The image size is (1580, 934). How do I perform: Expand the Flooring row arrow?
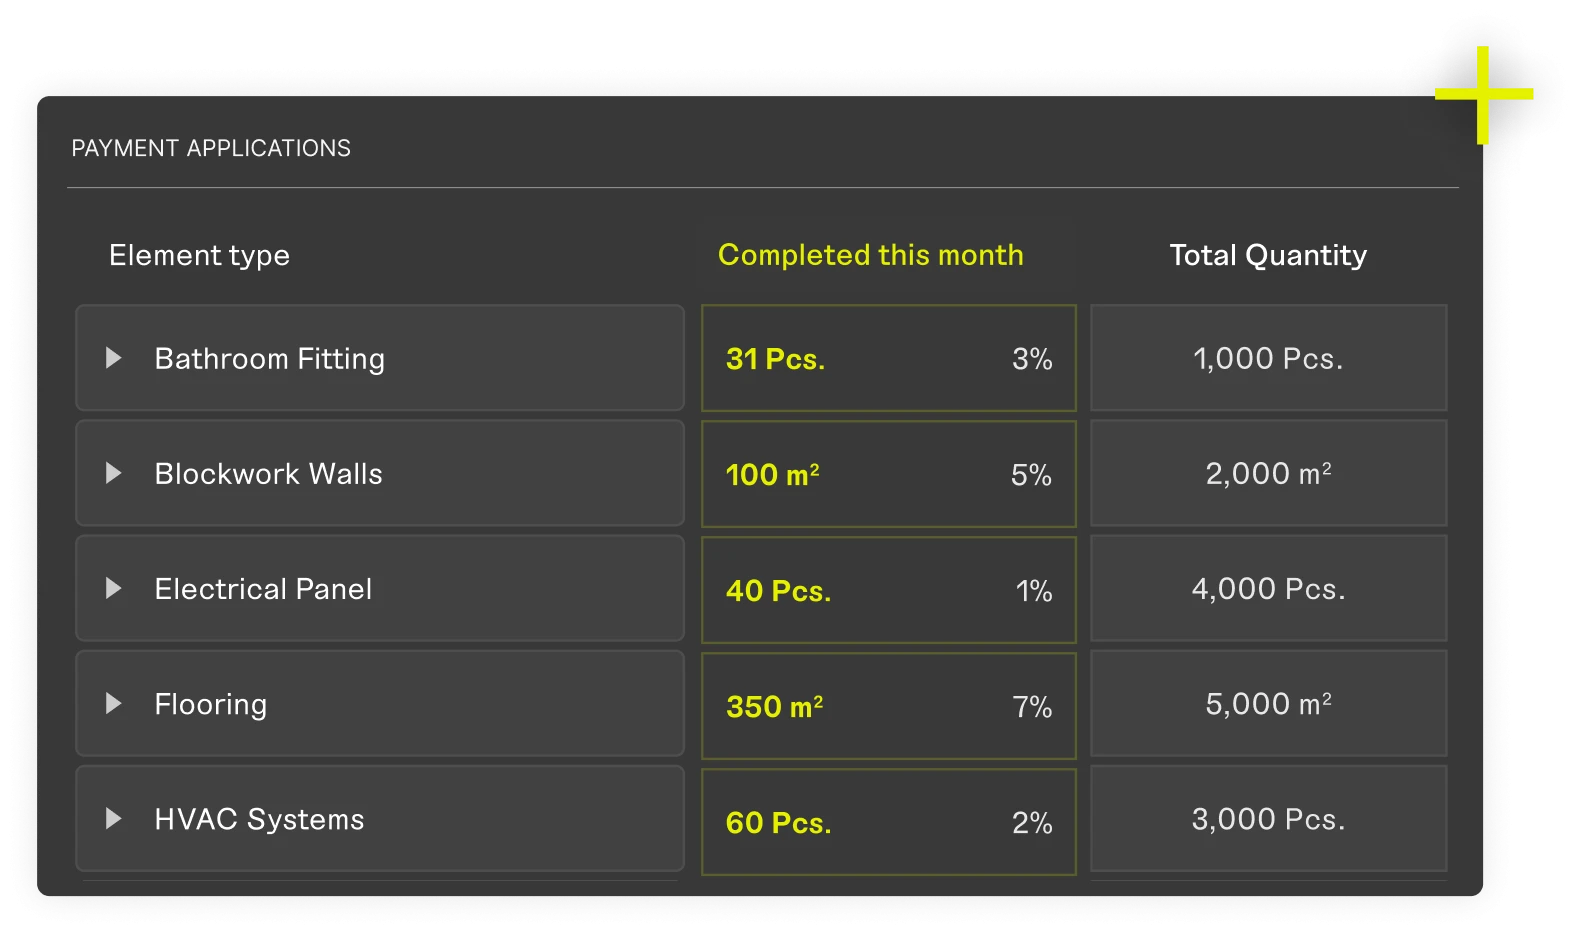(114, 704)
